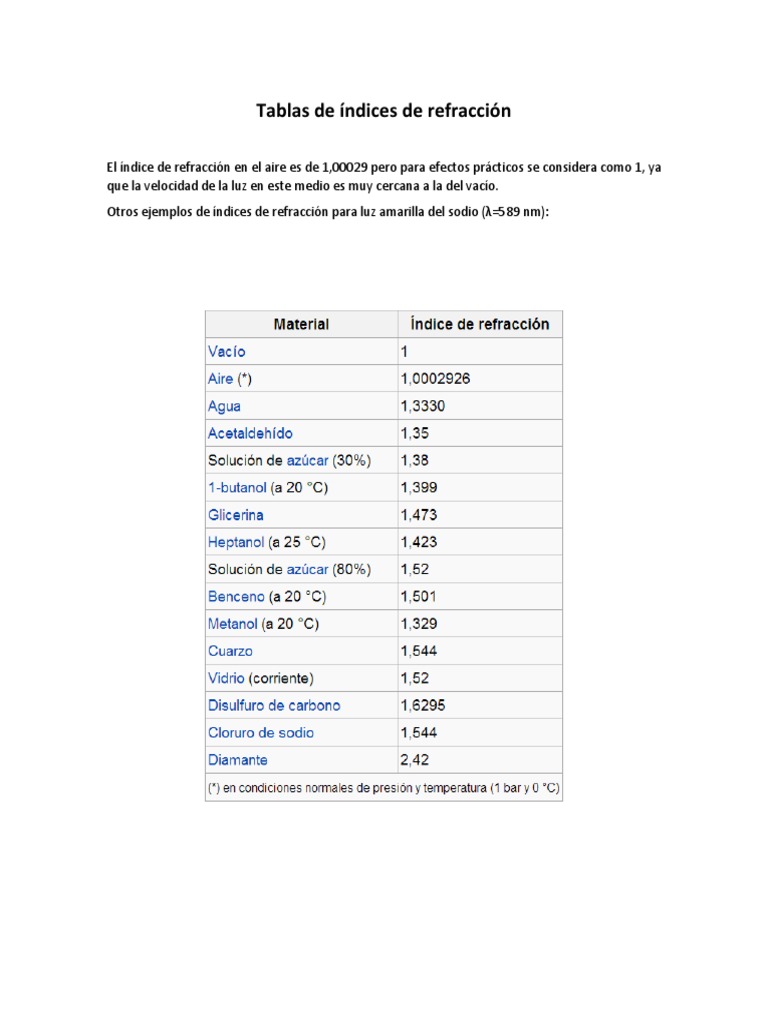The width and height of the screenshot is (768, 1024).
Task: Select the Material column header
Action: tap(301, 324)
